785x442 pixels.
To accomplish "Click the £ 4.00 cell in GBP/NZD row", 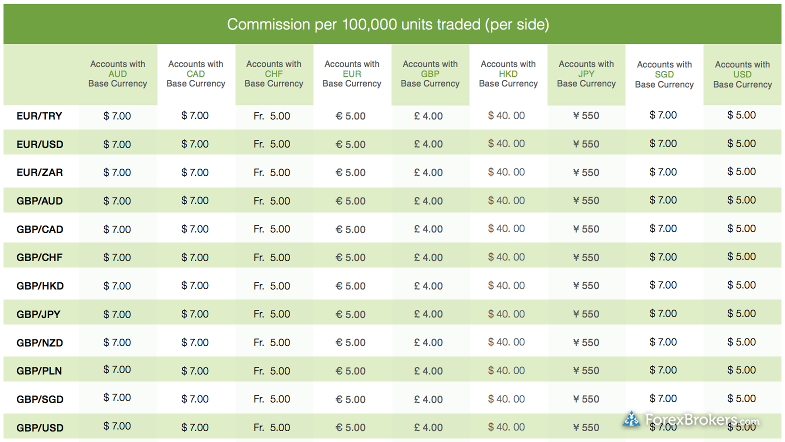I will [x=429, y=342].
